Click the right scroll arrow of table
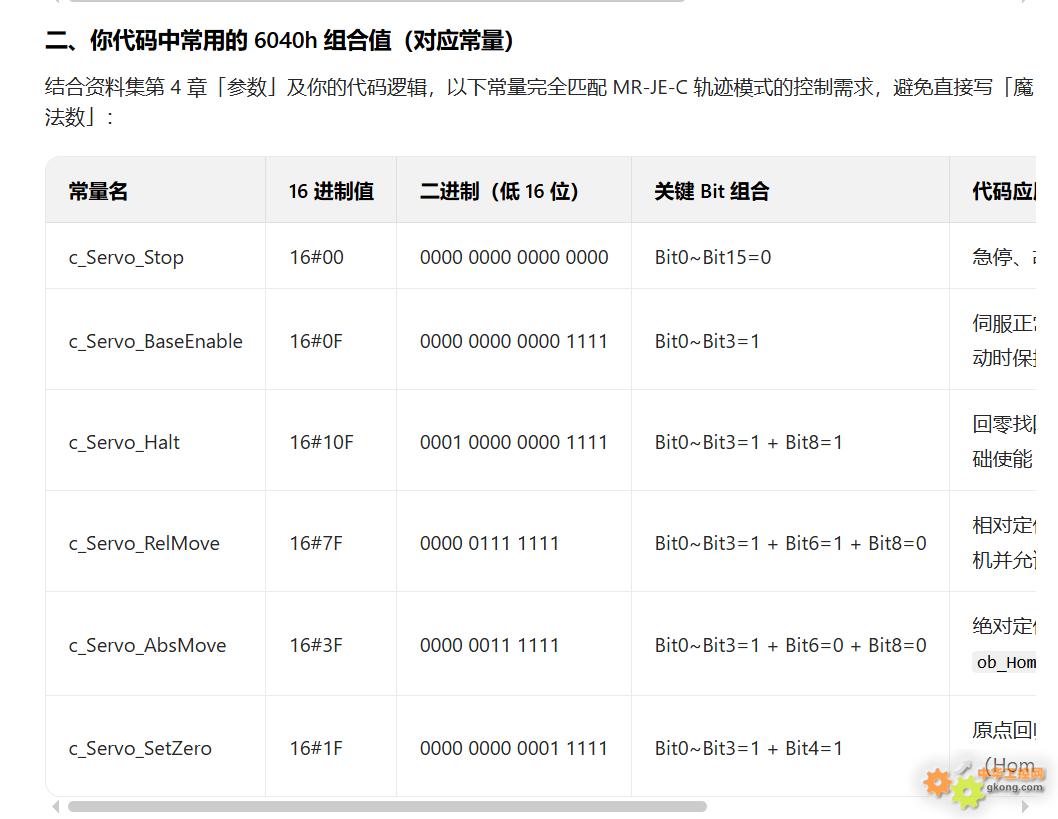1058x819 pixels. point(1025,806)
